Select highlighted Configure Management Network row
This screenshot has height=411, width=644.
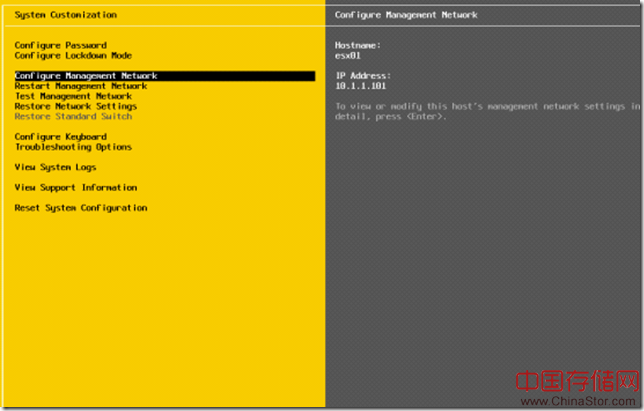[165, 76]
